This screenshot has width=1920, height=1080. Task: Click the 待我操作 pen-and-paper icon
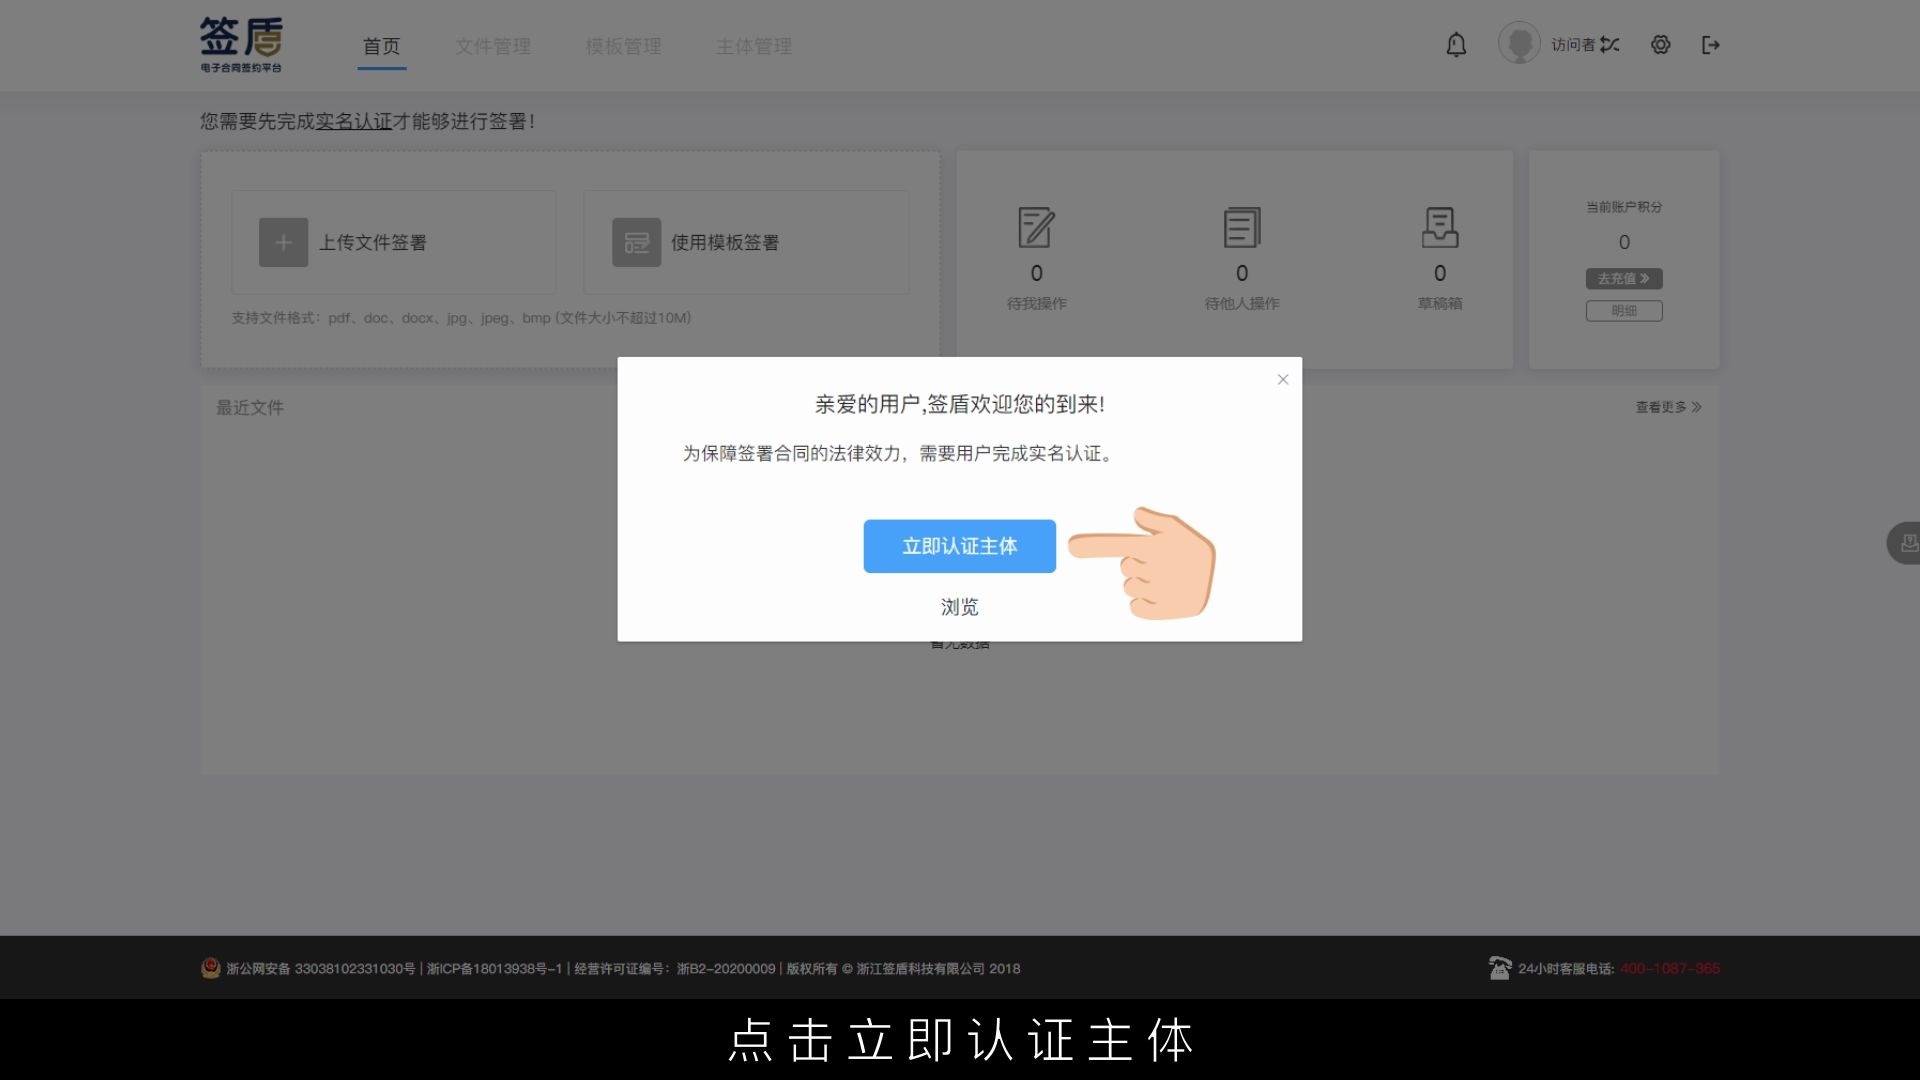[x=1036, y=228]
